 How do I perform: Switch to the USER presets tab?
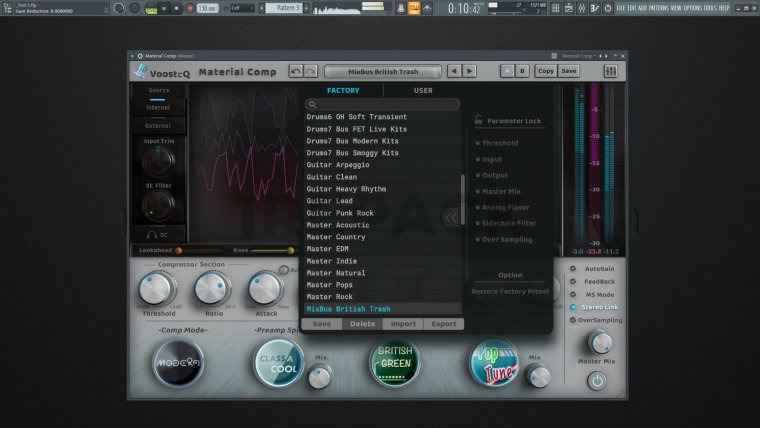tap(424, 91)
